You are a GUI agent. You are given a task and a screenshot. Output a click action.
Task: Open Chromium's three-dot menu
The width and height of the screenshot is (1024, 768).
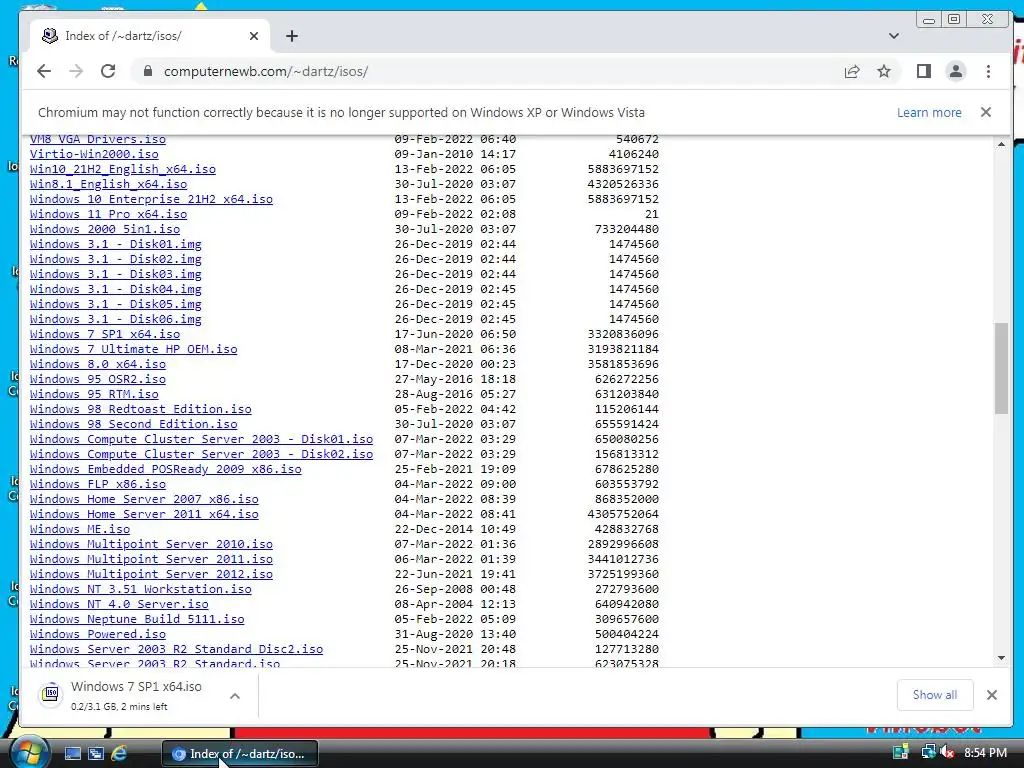[988, 71]
